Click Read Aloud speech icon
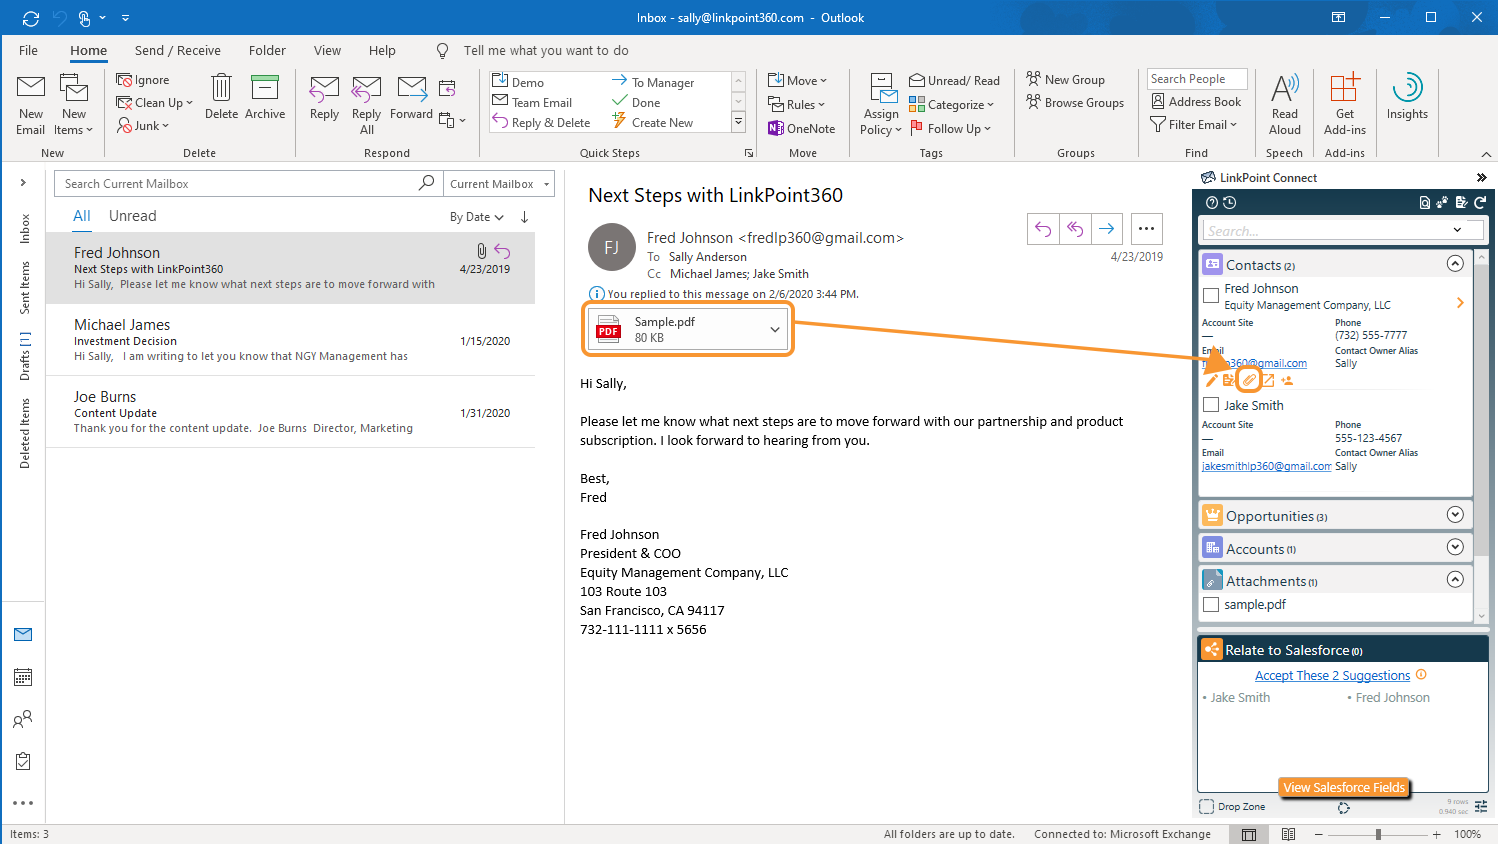Screen dimensions: 1499x844 click(x=1285, y=105)
